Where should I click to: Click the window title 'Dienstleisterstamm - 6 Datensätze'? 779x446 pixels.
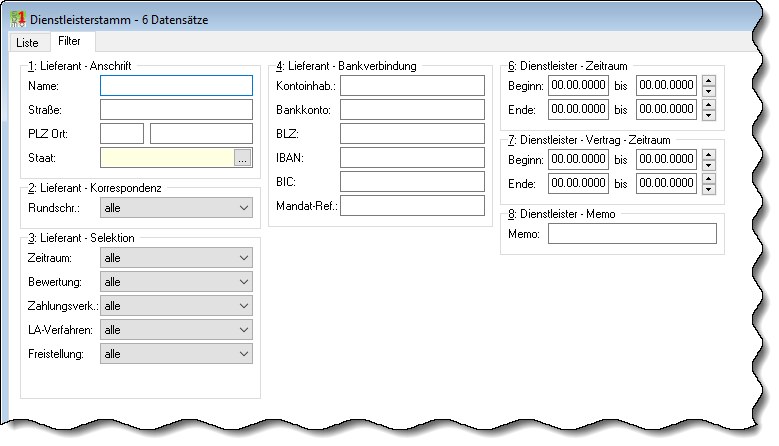(119, 20)
